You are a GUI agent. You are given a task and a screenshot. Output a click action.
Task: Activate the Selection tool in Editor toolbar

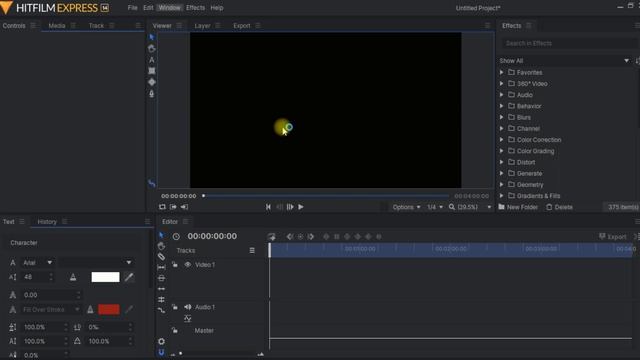(161, 236)
